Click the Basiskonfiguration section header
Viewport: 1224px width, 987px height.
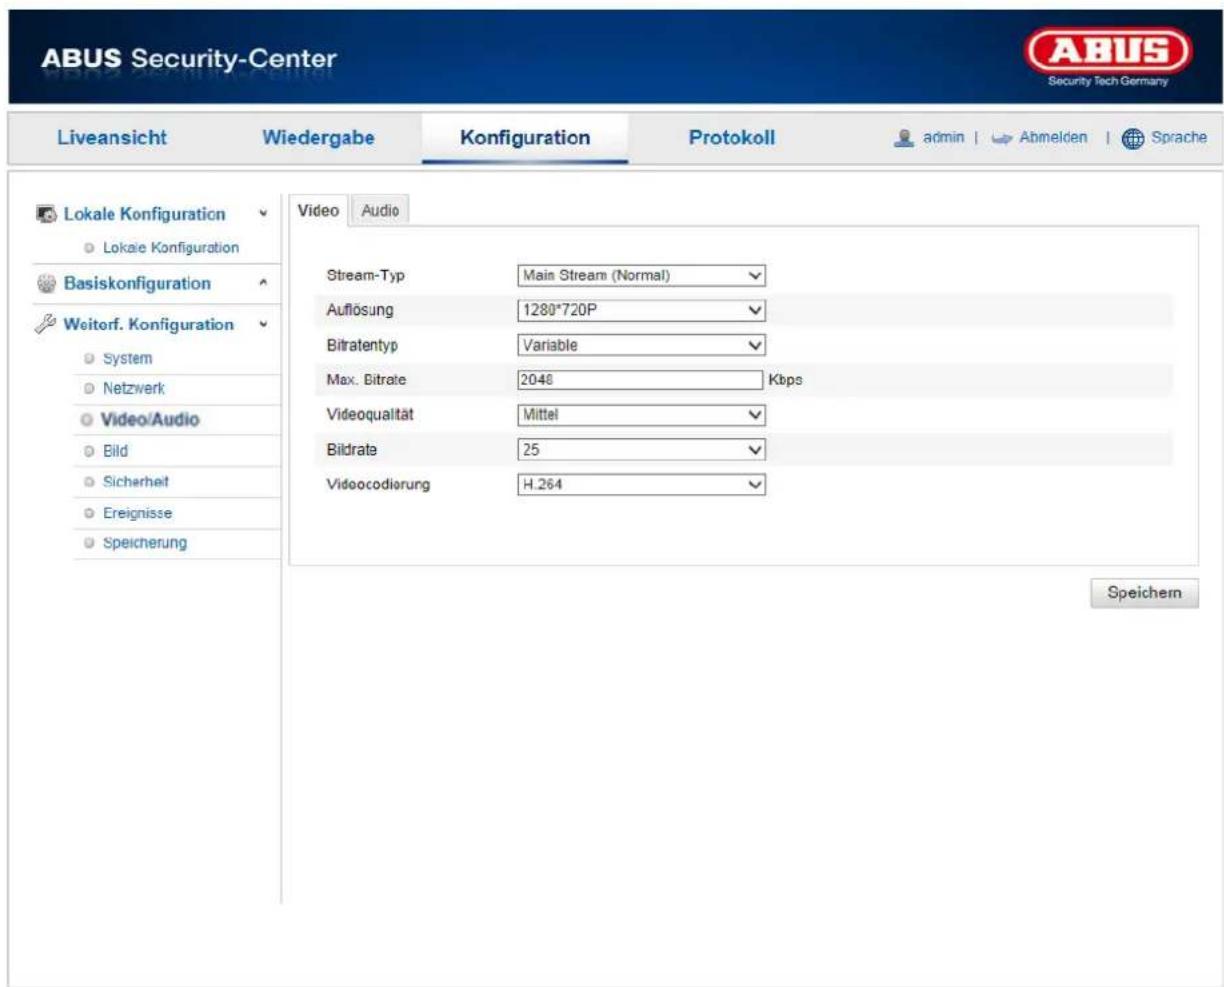[x=137, y=284]
